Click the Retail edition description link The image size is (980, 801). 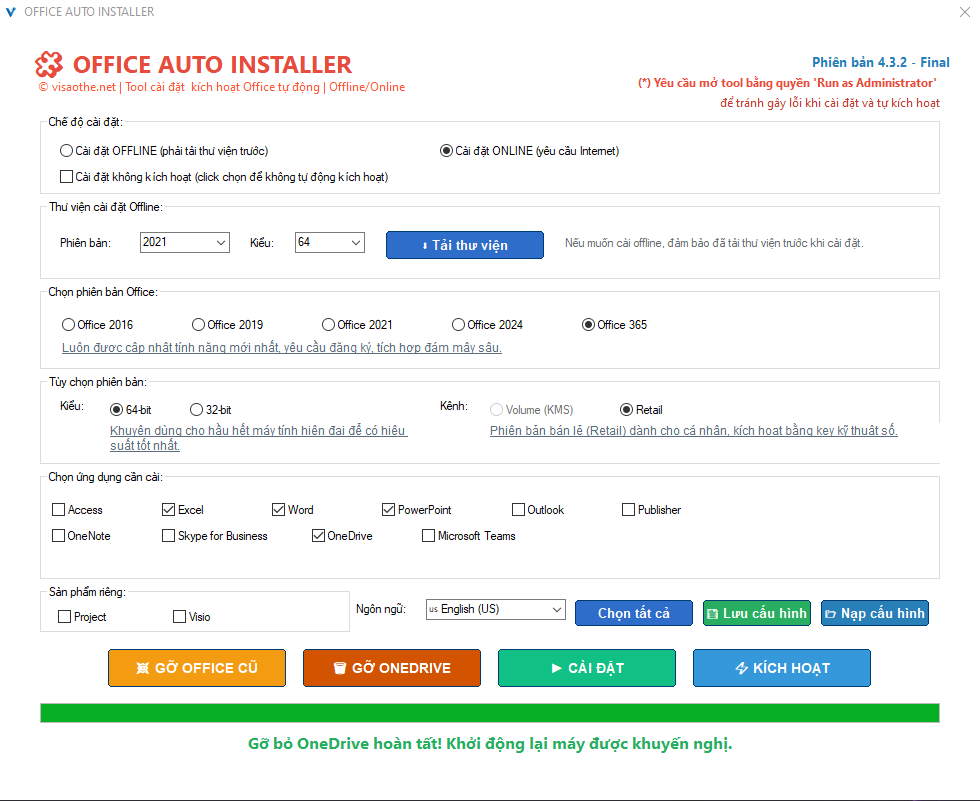coord(694,430)
